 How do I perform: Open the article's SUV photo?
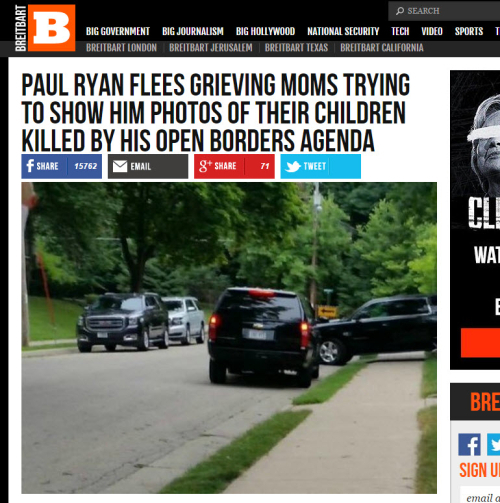coord(229,338)
